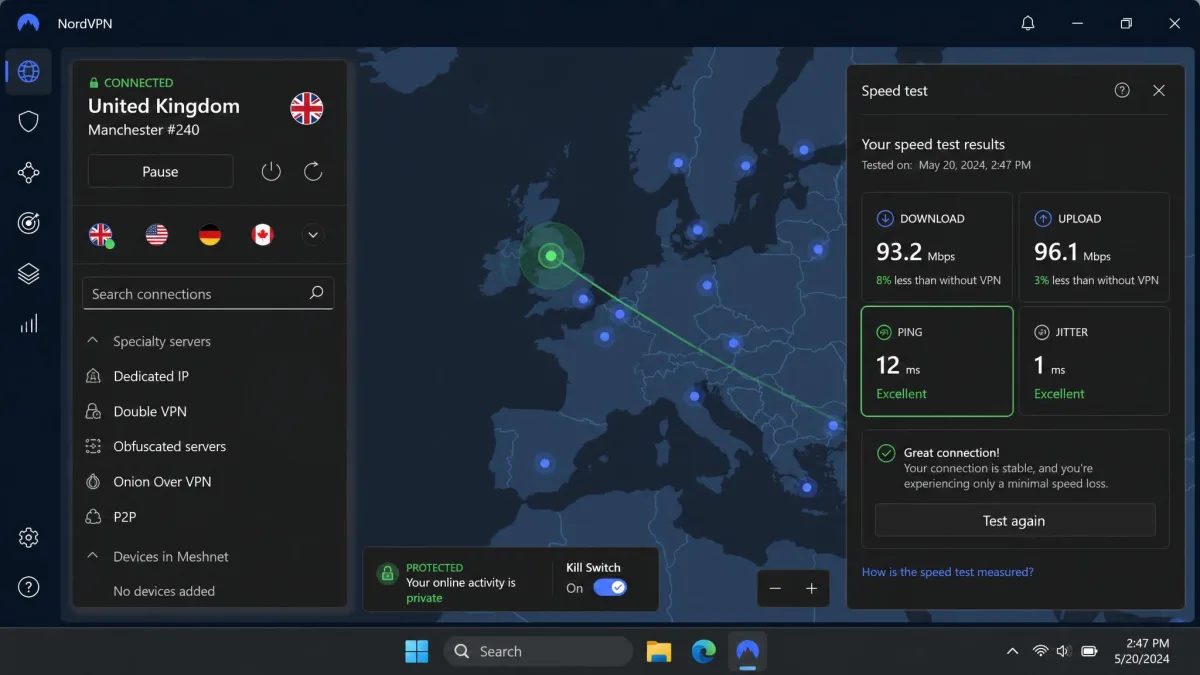Click the disconnect power icon
The height and width of the screenshot is (675, 1200).
(271, 171)
